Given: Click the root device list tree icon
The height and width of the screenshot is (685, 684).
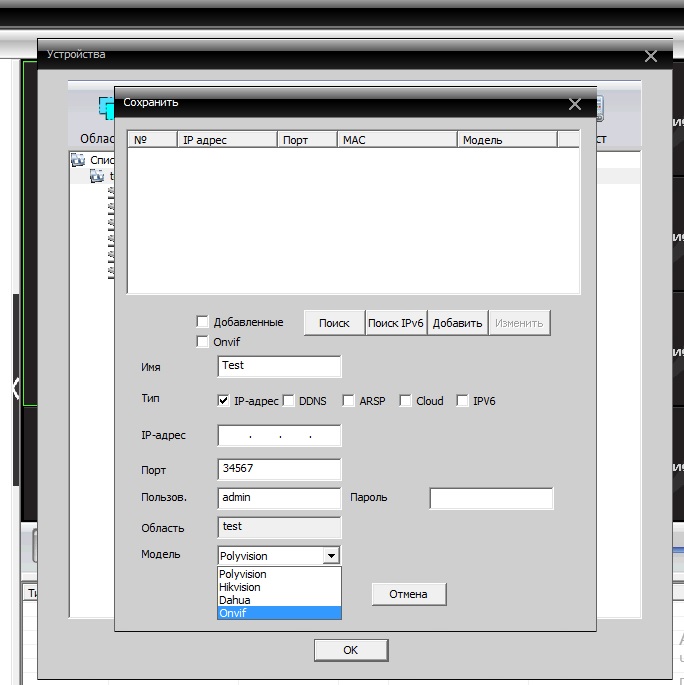Looking at the screenshot, I should 78,160.
